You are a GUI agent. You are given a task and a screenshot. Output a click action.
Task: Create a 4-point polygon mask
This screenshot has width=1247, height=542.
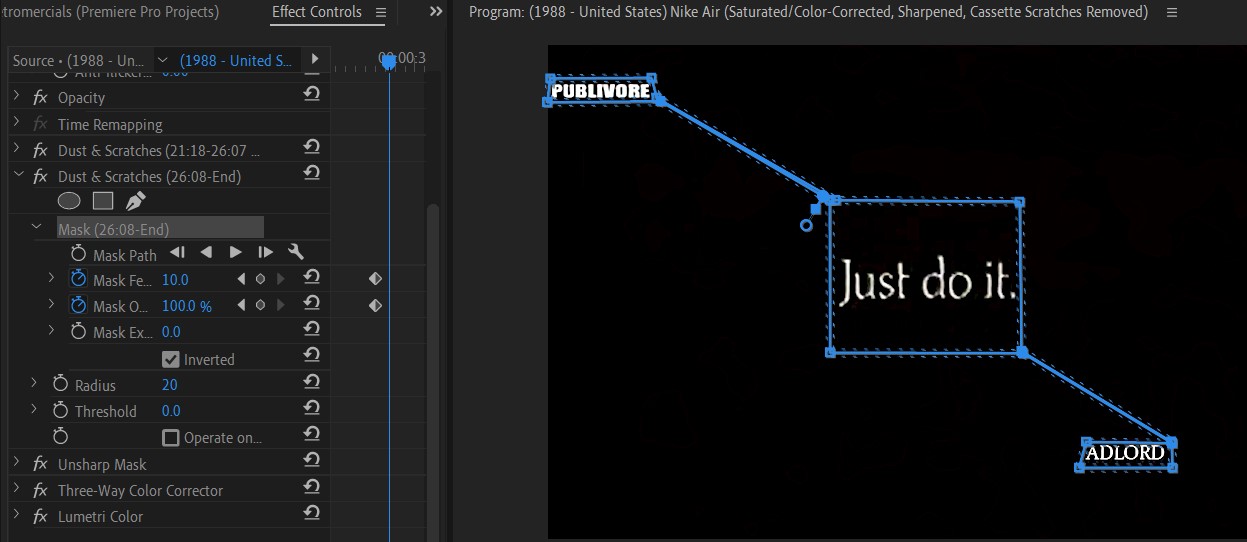(x=103, y=201)
